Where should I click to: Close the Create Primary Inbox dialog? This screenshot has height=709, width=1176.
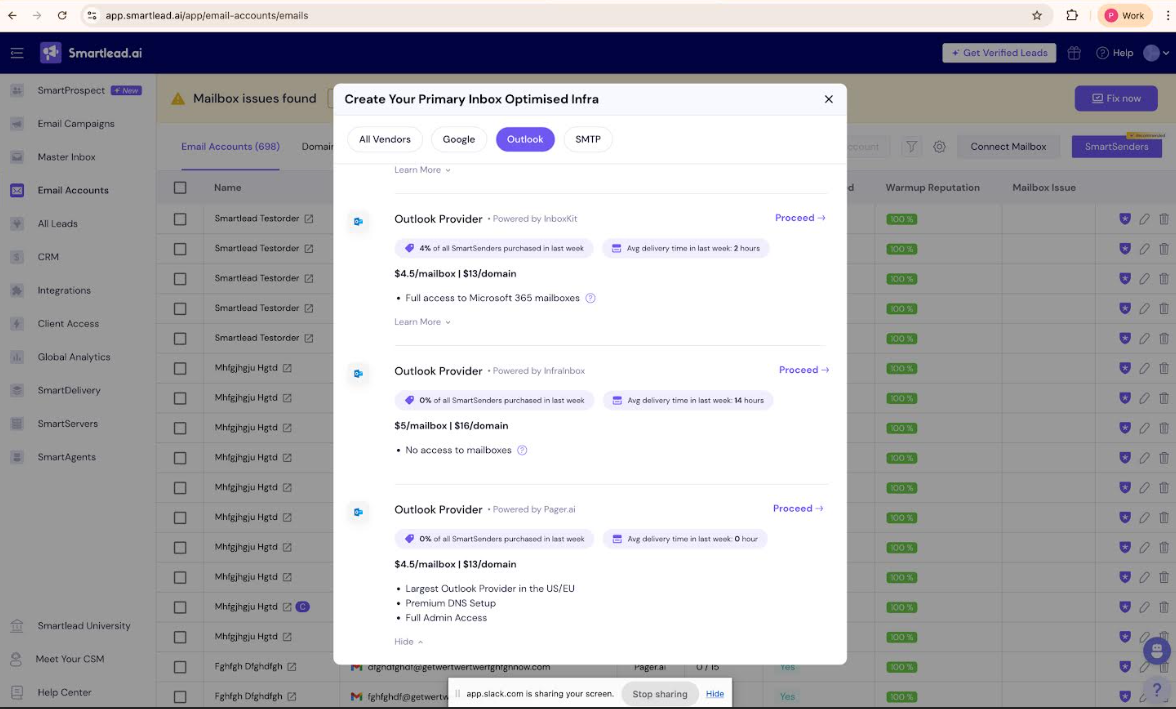coord(828,99)
